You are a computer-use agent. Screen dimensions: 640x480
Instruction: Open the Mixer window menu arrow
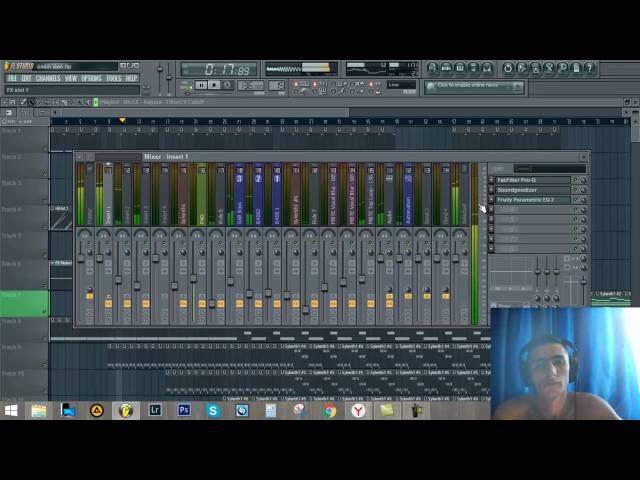click(x=80, y=157)
